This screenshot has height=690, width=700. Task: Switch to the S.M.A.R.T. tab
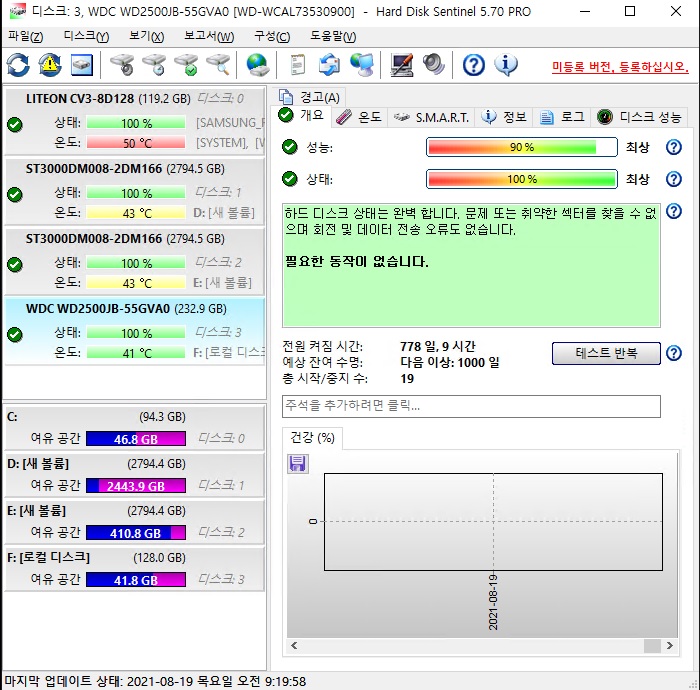(431, 117)
